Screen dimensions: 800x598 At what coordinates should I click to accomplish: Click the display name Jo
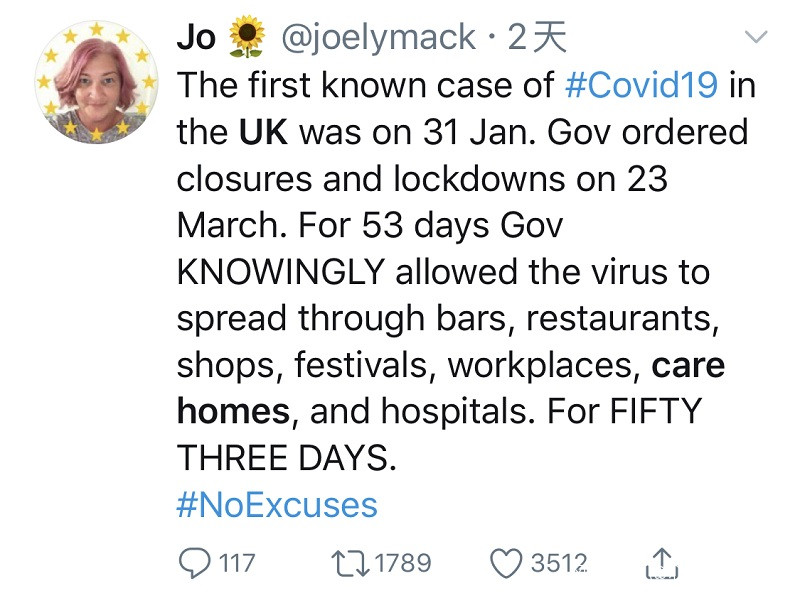(x=196, y=38)
